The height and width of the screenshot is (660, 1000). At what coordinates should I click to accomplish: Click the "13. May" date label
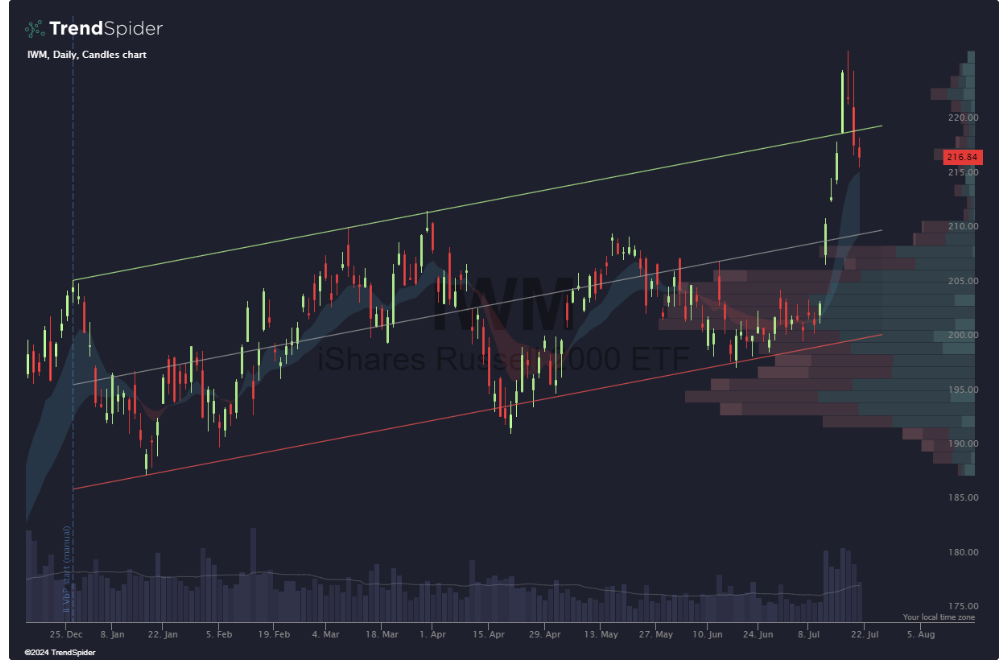601,634
